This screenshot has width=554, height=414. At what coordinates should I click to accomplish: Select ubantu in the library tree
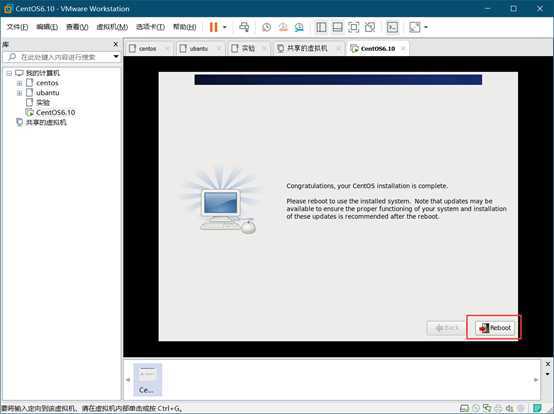(47, 93)
